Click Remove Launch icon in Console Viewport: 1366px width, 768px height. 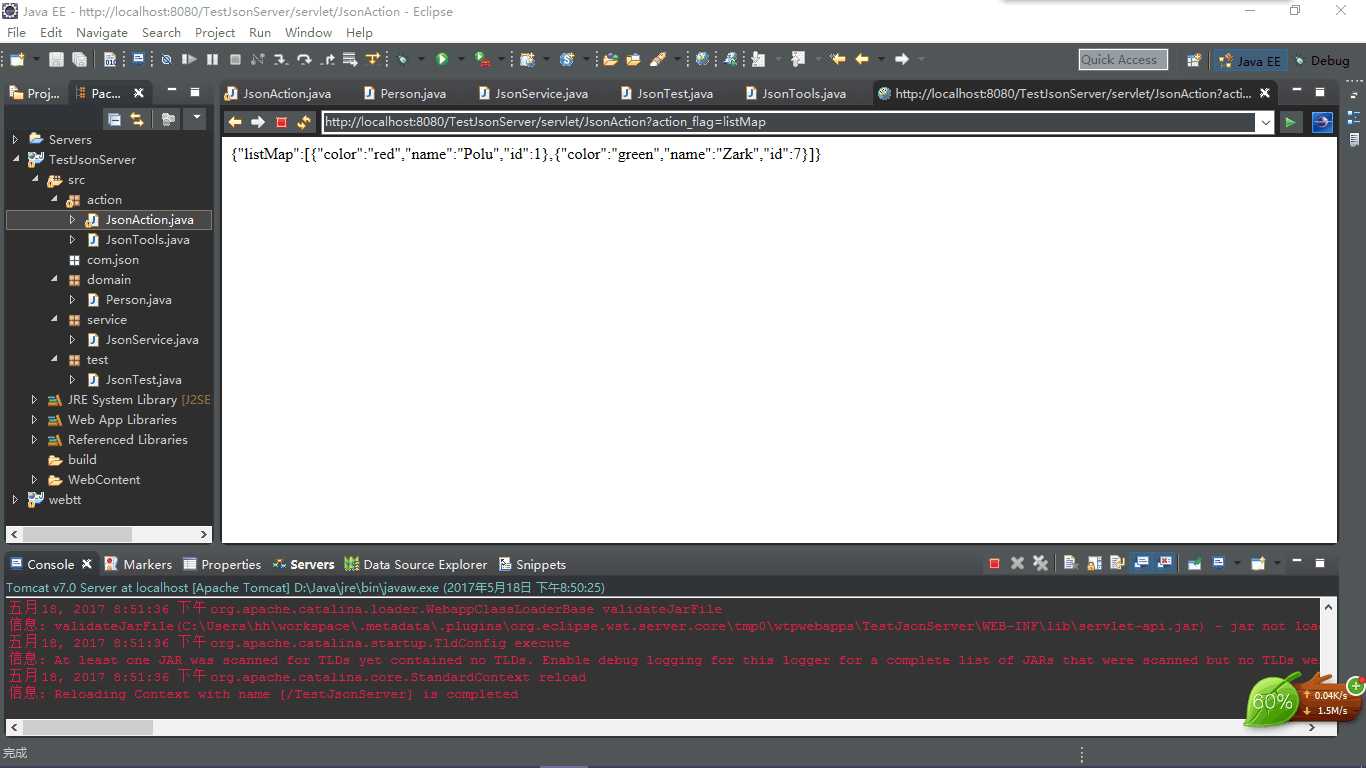(1017, 564)
